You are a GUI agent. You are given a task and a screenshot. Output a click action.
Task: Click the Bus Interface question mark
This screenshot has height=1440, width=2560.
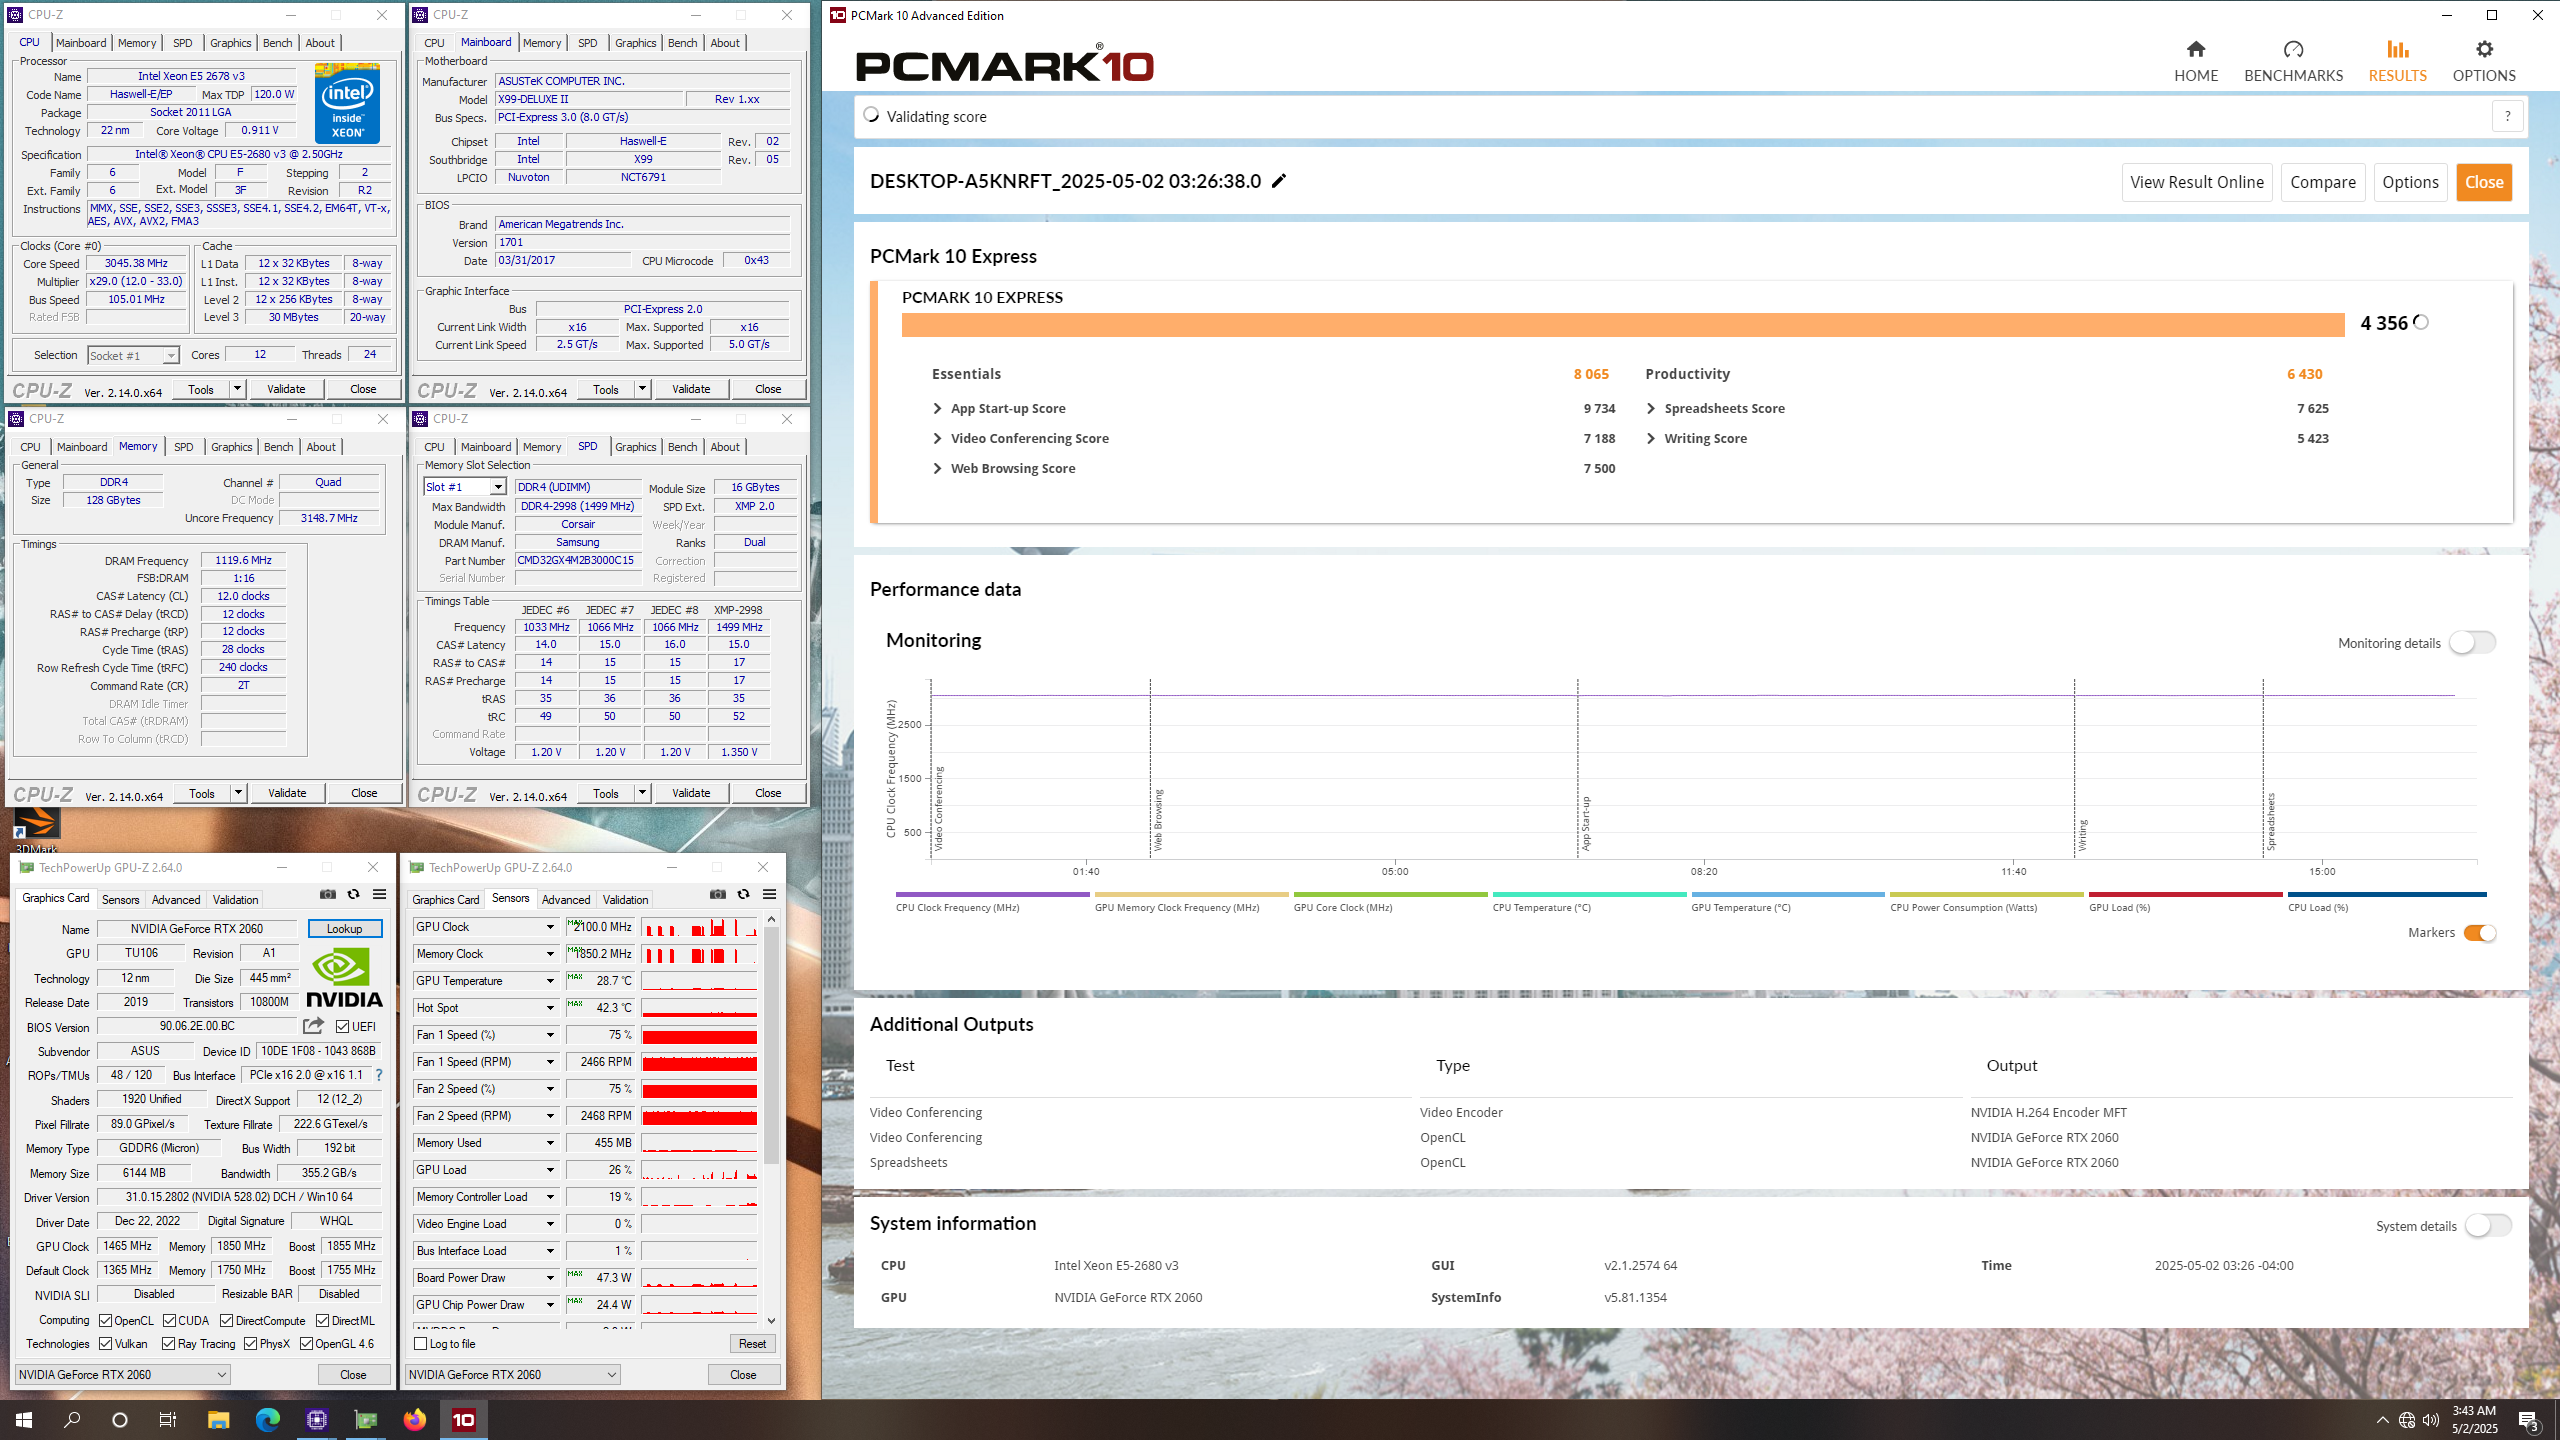point(379,1075)
